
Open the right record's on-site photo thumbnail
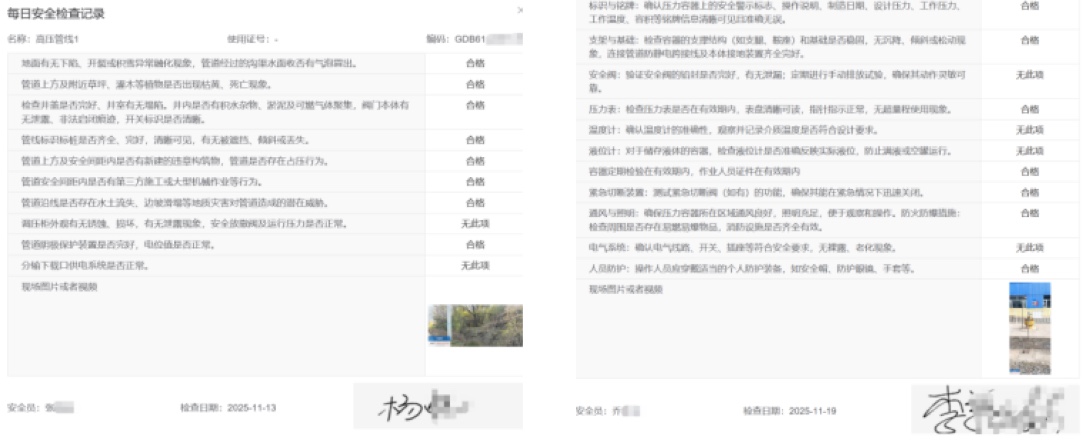tap(1029, 326)
